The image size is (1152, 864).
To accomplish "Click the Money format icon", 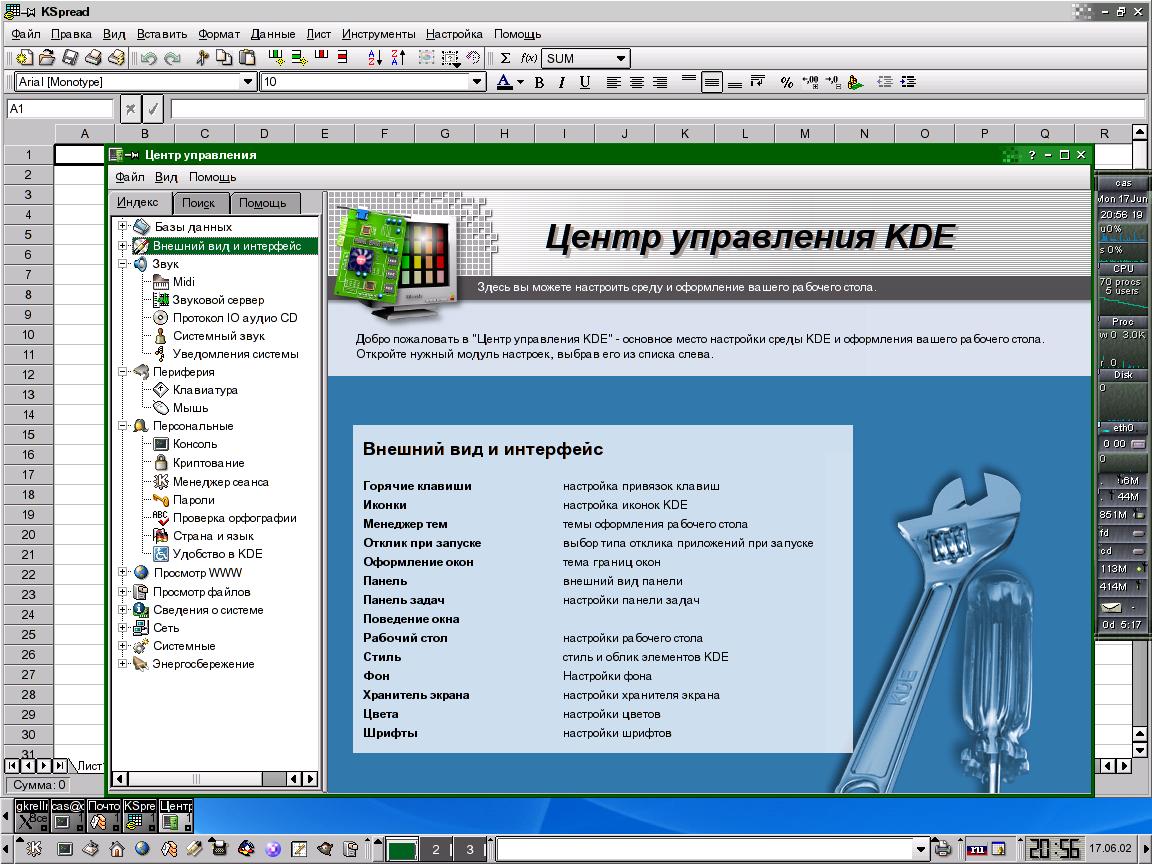I will [x=854, y=82].
